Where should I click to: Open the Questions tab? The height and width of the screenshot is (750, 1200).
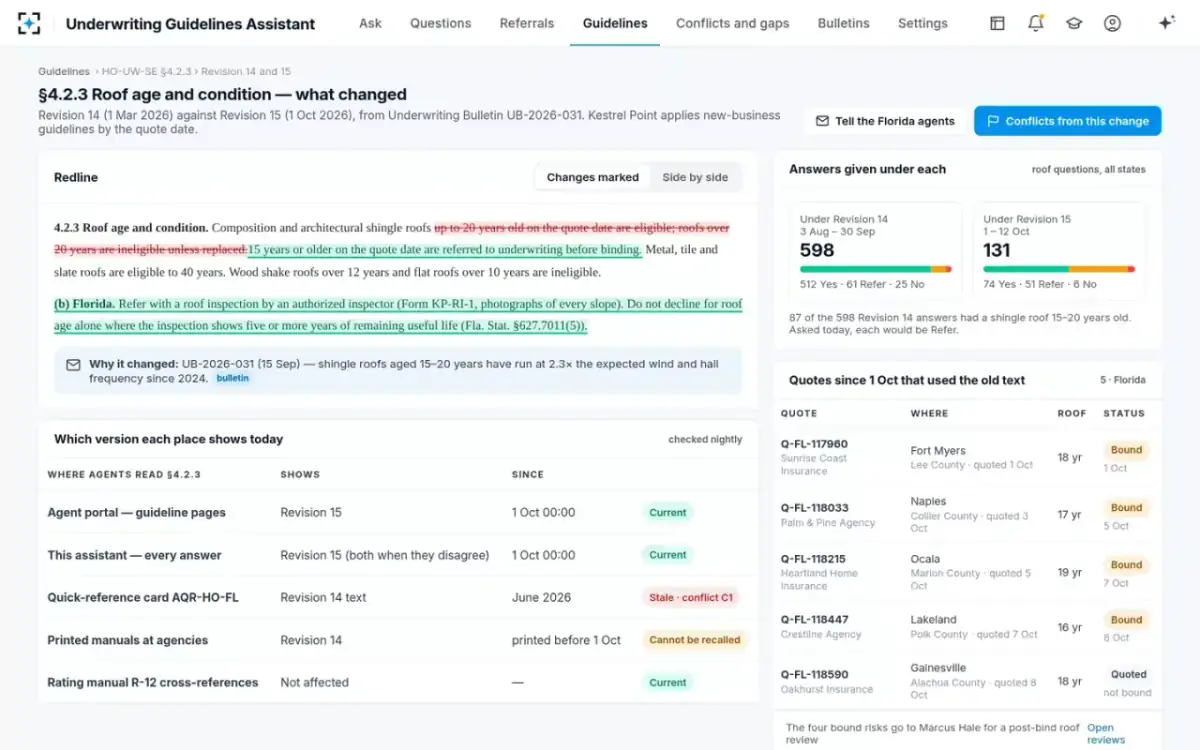[x=441, y=23]
